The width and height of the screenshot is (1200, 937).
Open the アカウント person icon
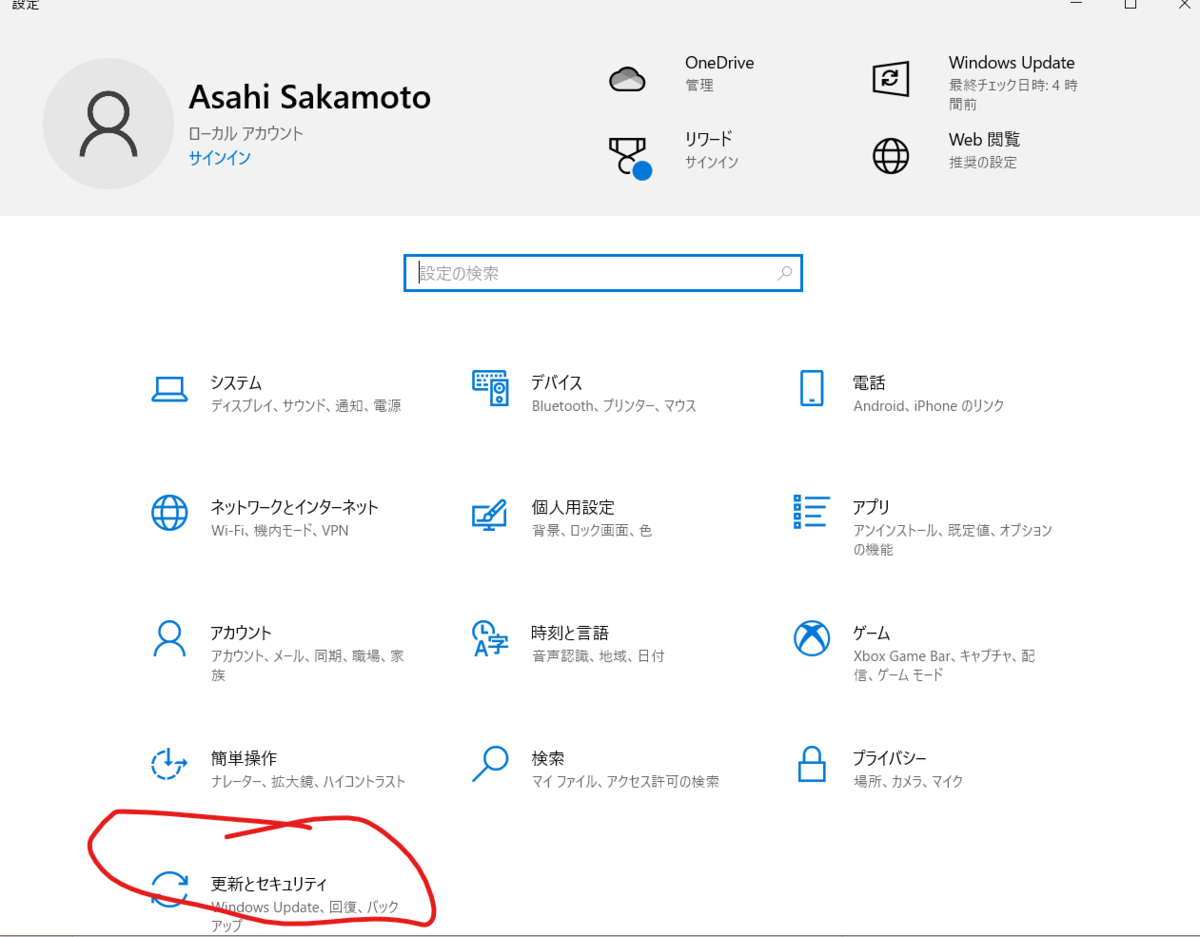click(x=169, y=638)
